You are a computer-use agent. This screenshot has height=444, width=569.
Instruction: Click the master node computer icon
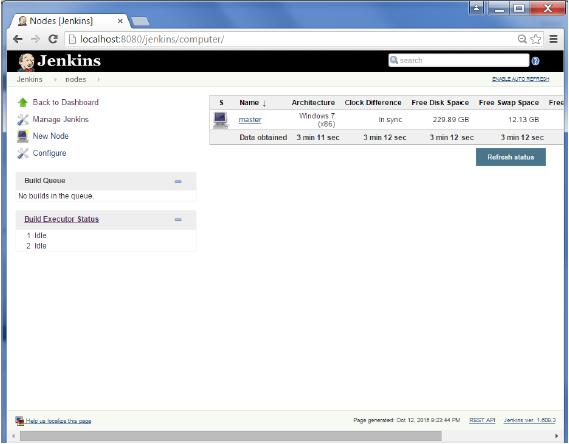pyautogui.click(x=220, y=120)
